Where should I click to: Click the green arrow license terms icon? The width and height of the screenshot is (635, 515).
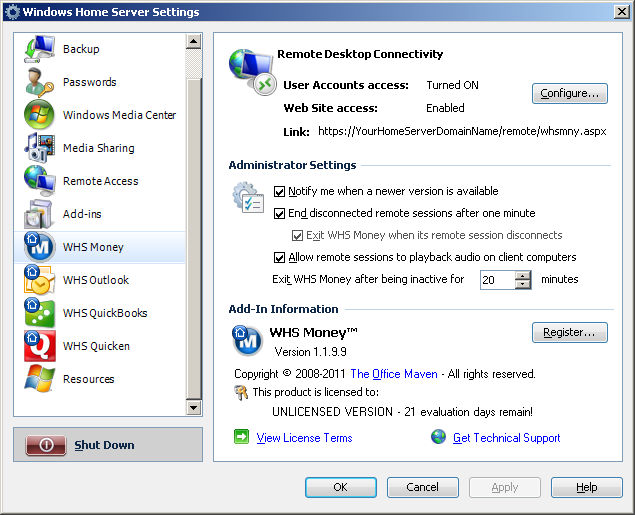tap(241, 437)
